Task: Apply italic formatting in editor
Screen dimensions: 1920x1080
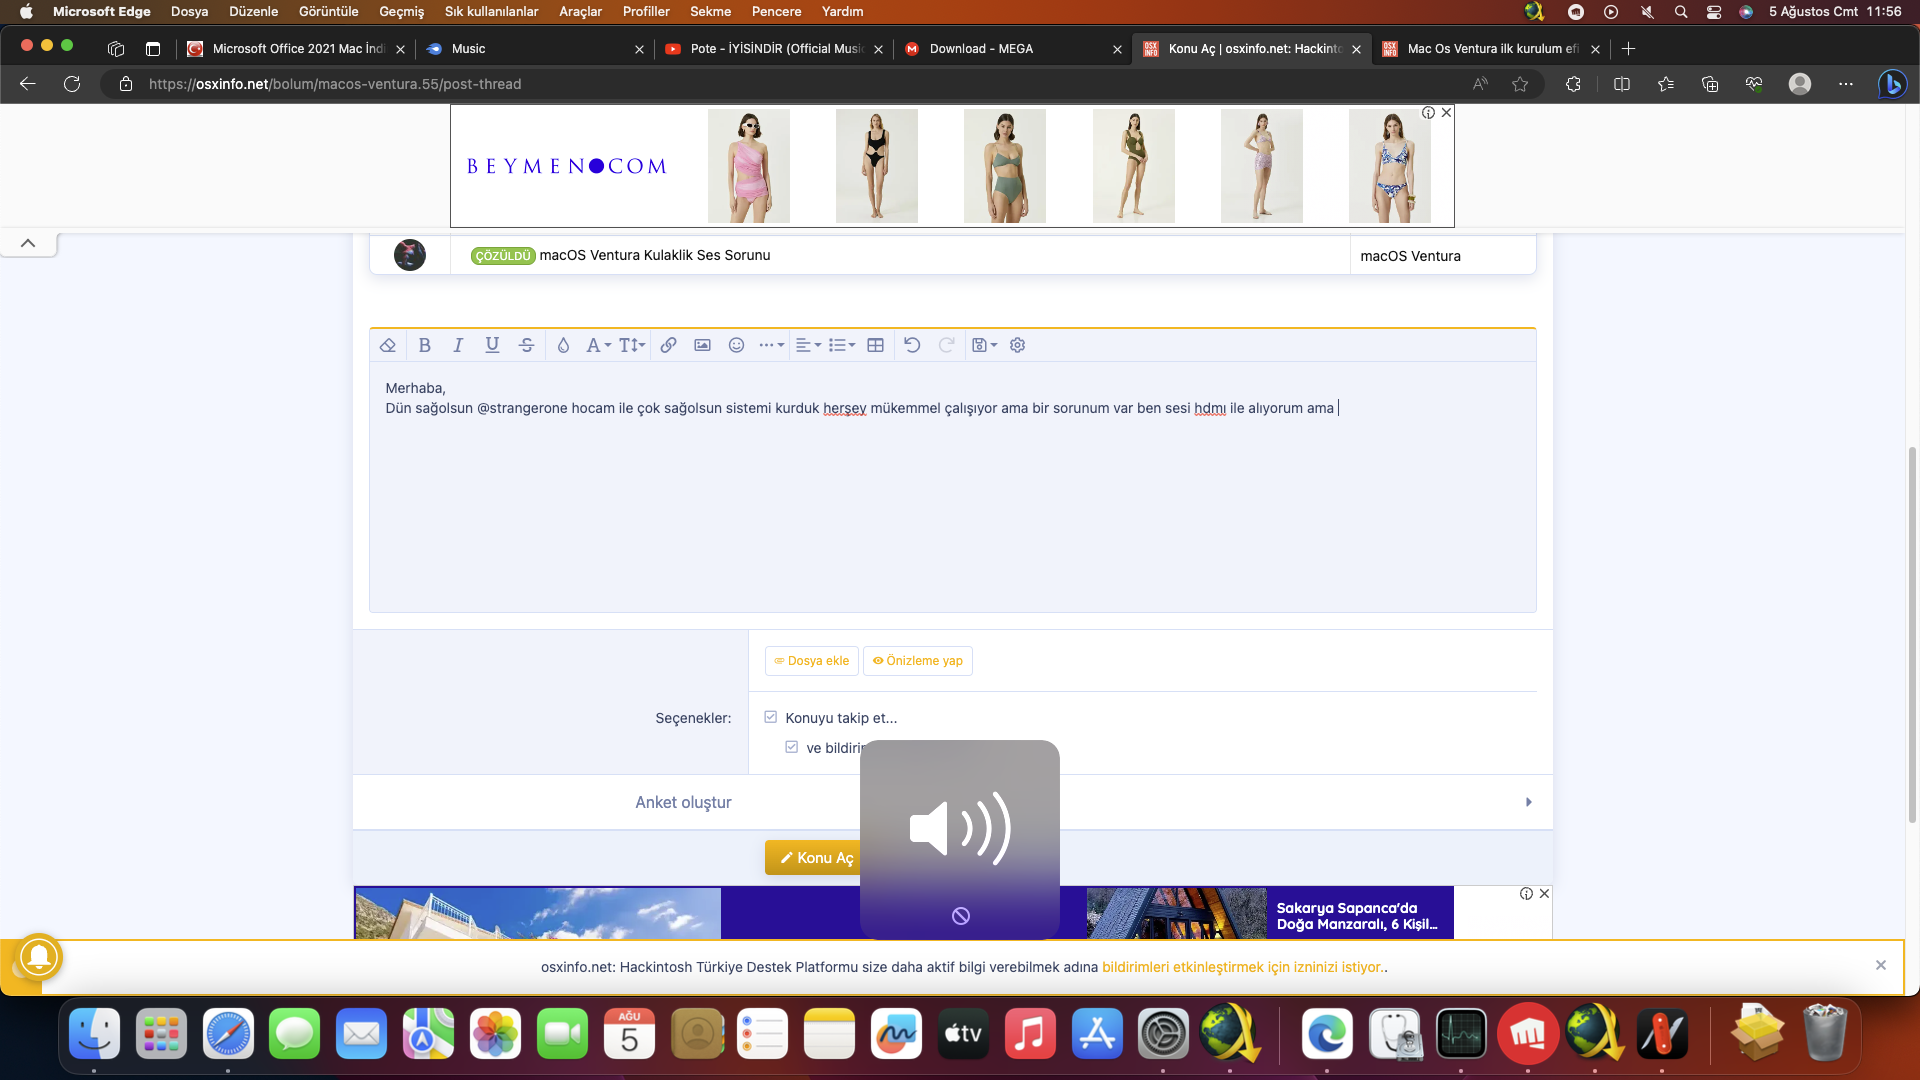Action: point(458,345)
